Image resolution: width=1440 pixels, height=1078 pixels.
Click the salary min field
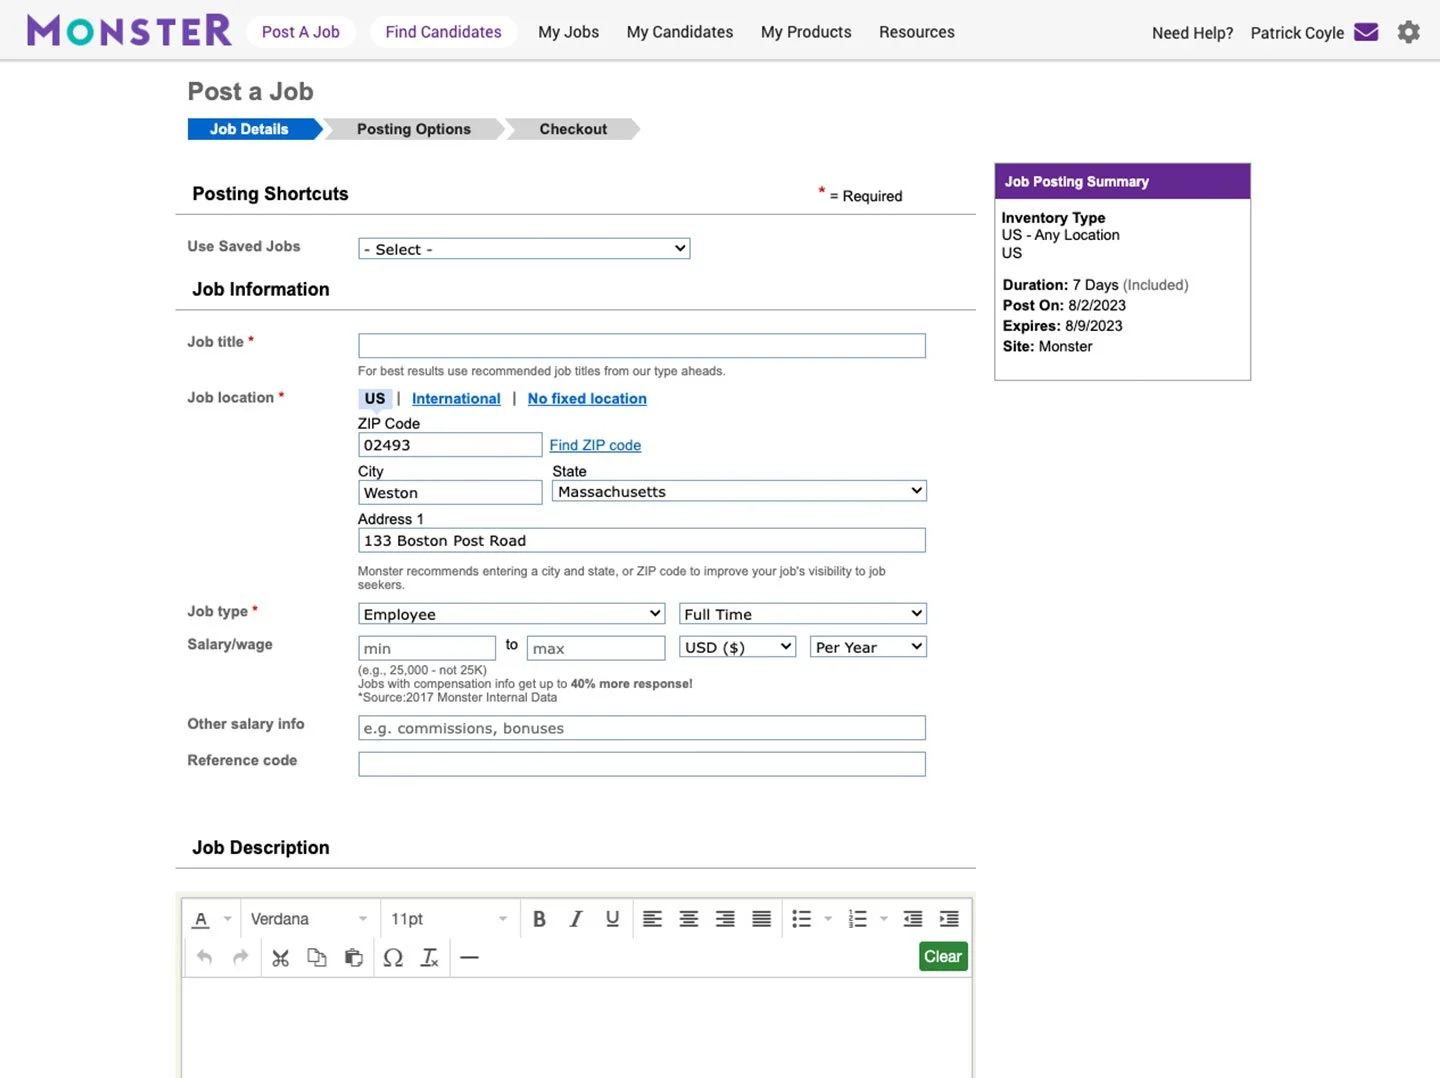click(x=427, y=648)
